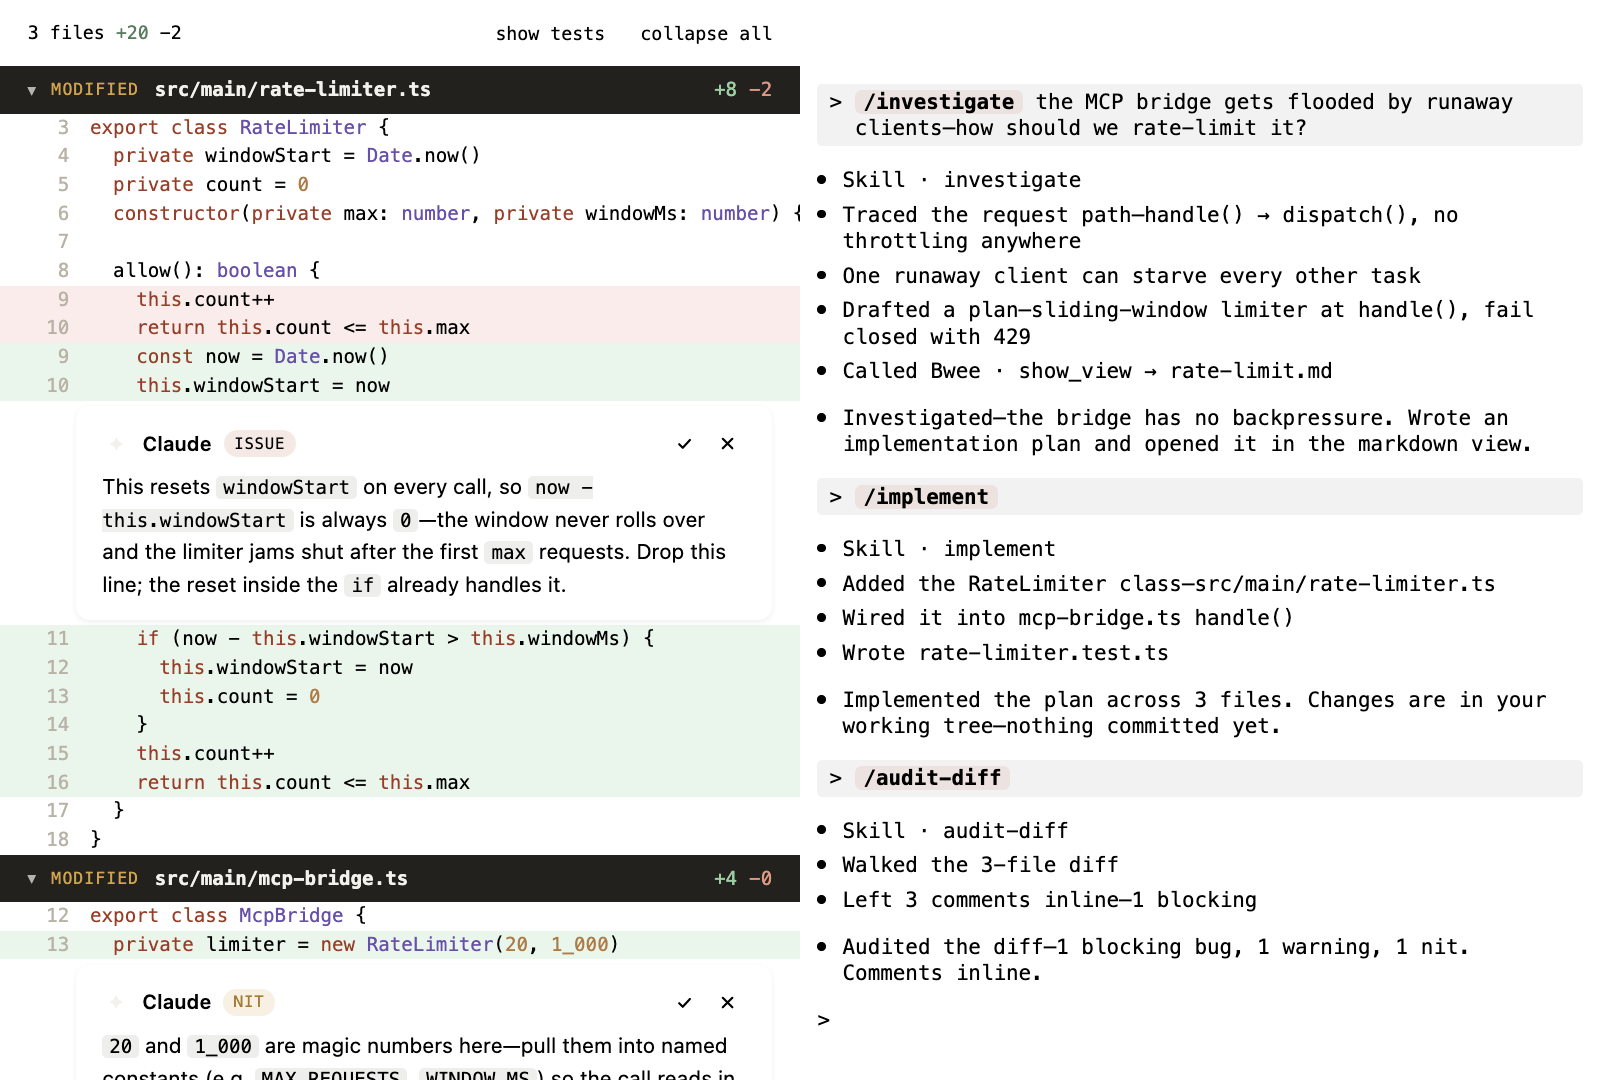This screenshot has width=1600, height=1080.
Task: Resolve the ISSUE comment with the checkmark
Action: point(684,444)
